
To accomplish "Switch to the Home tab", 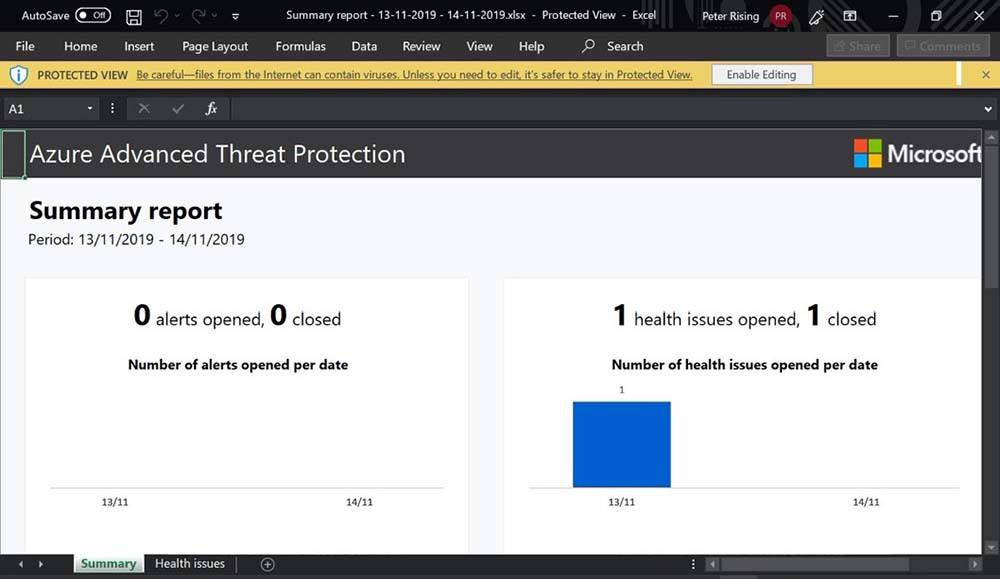I will pos(80,46).
